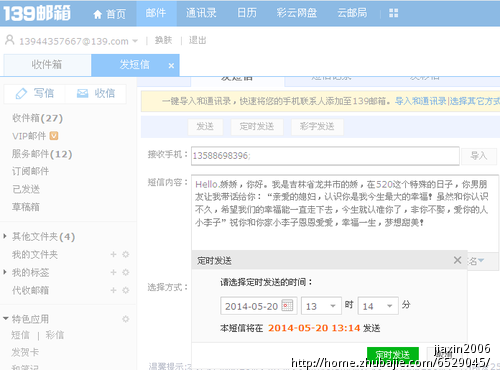500x370 pixels.
Task: Click the 选择其它方式 link in the banner
Action: (474, 101)
